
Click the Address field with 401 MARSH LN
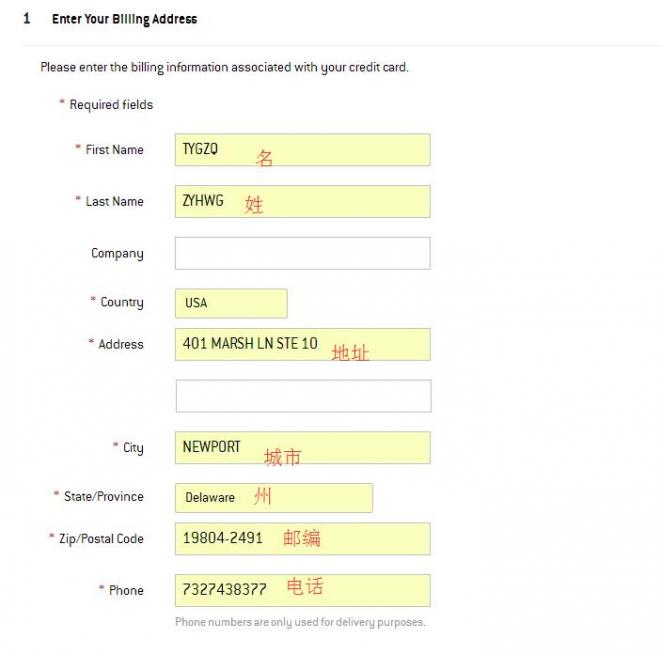tap(303, 345)
